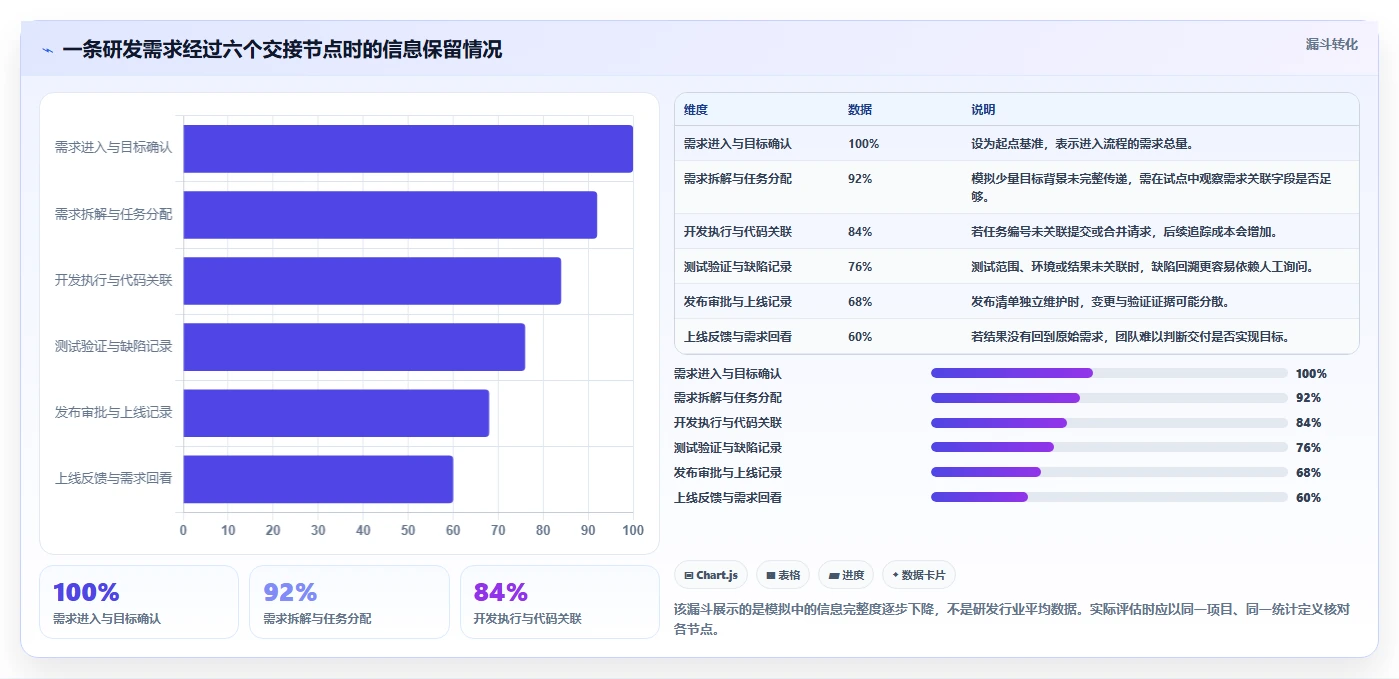Click description starting '若结果没有回到原始需求'

click(x=1130, y=337)
